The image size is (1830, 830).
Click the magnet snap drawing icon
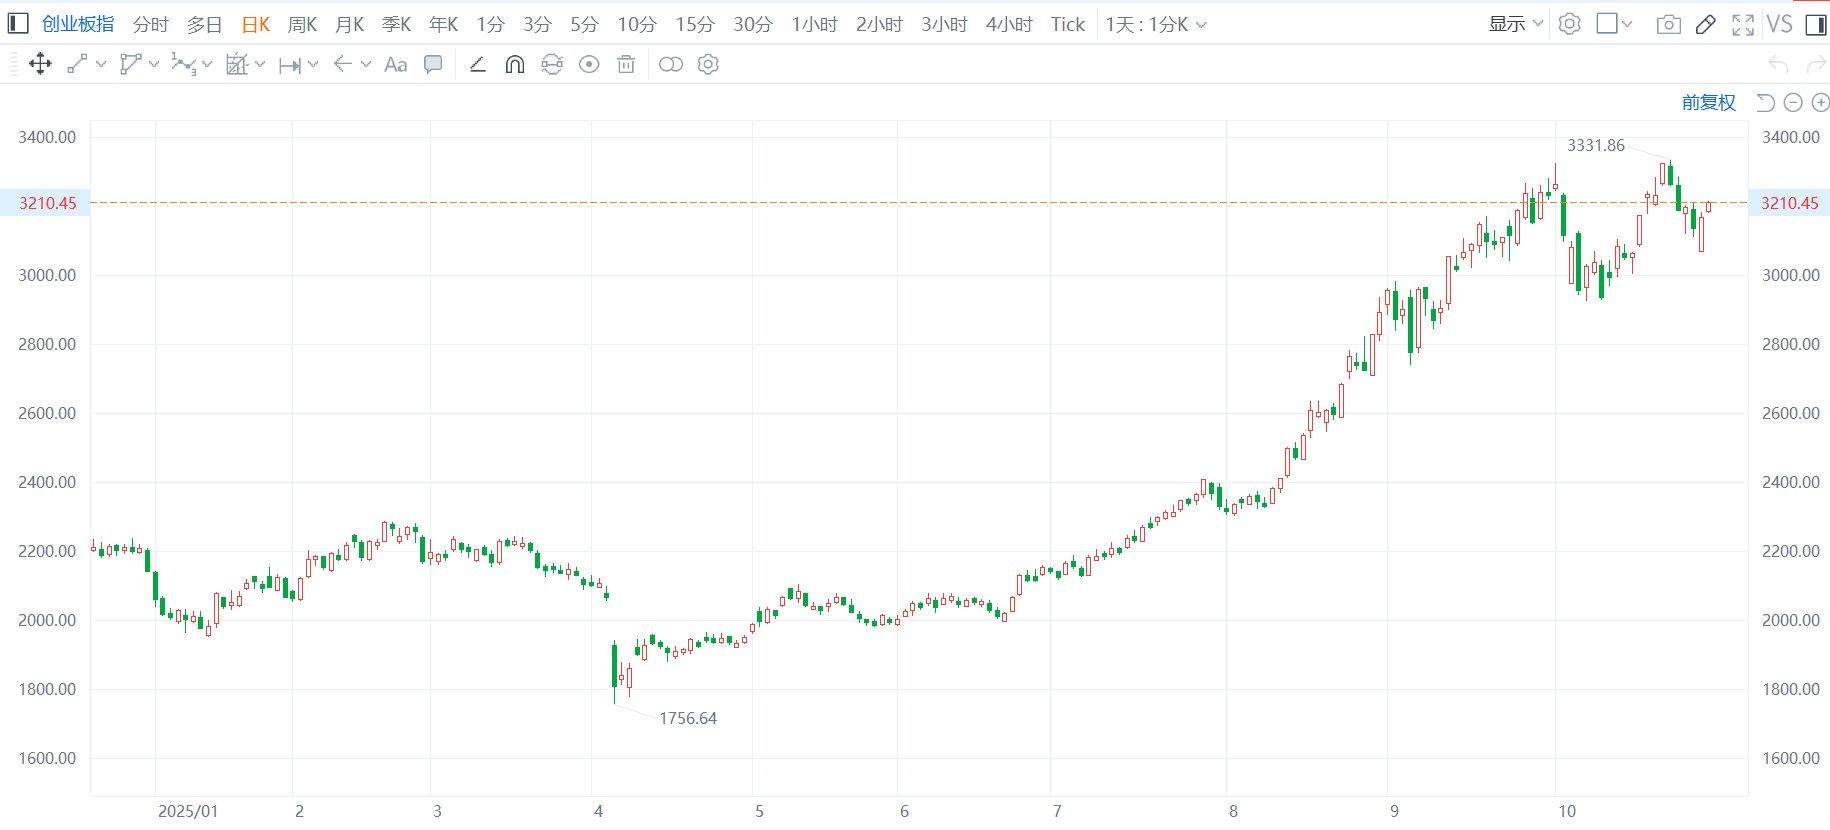pos(515,65)
